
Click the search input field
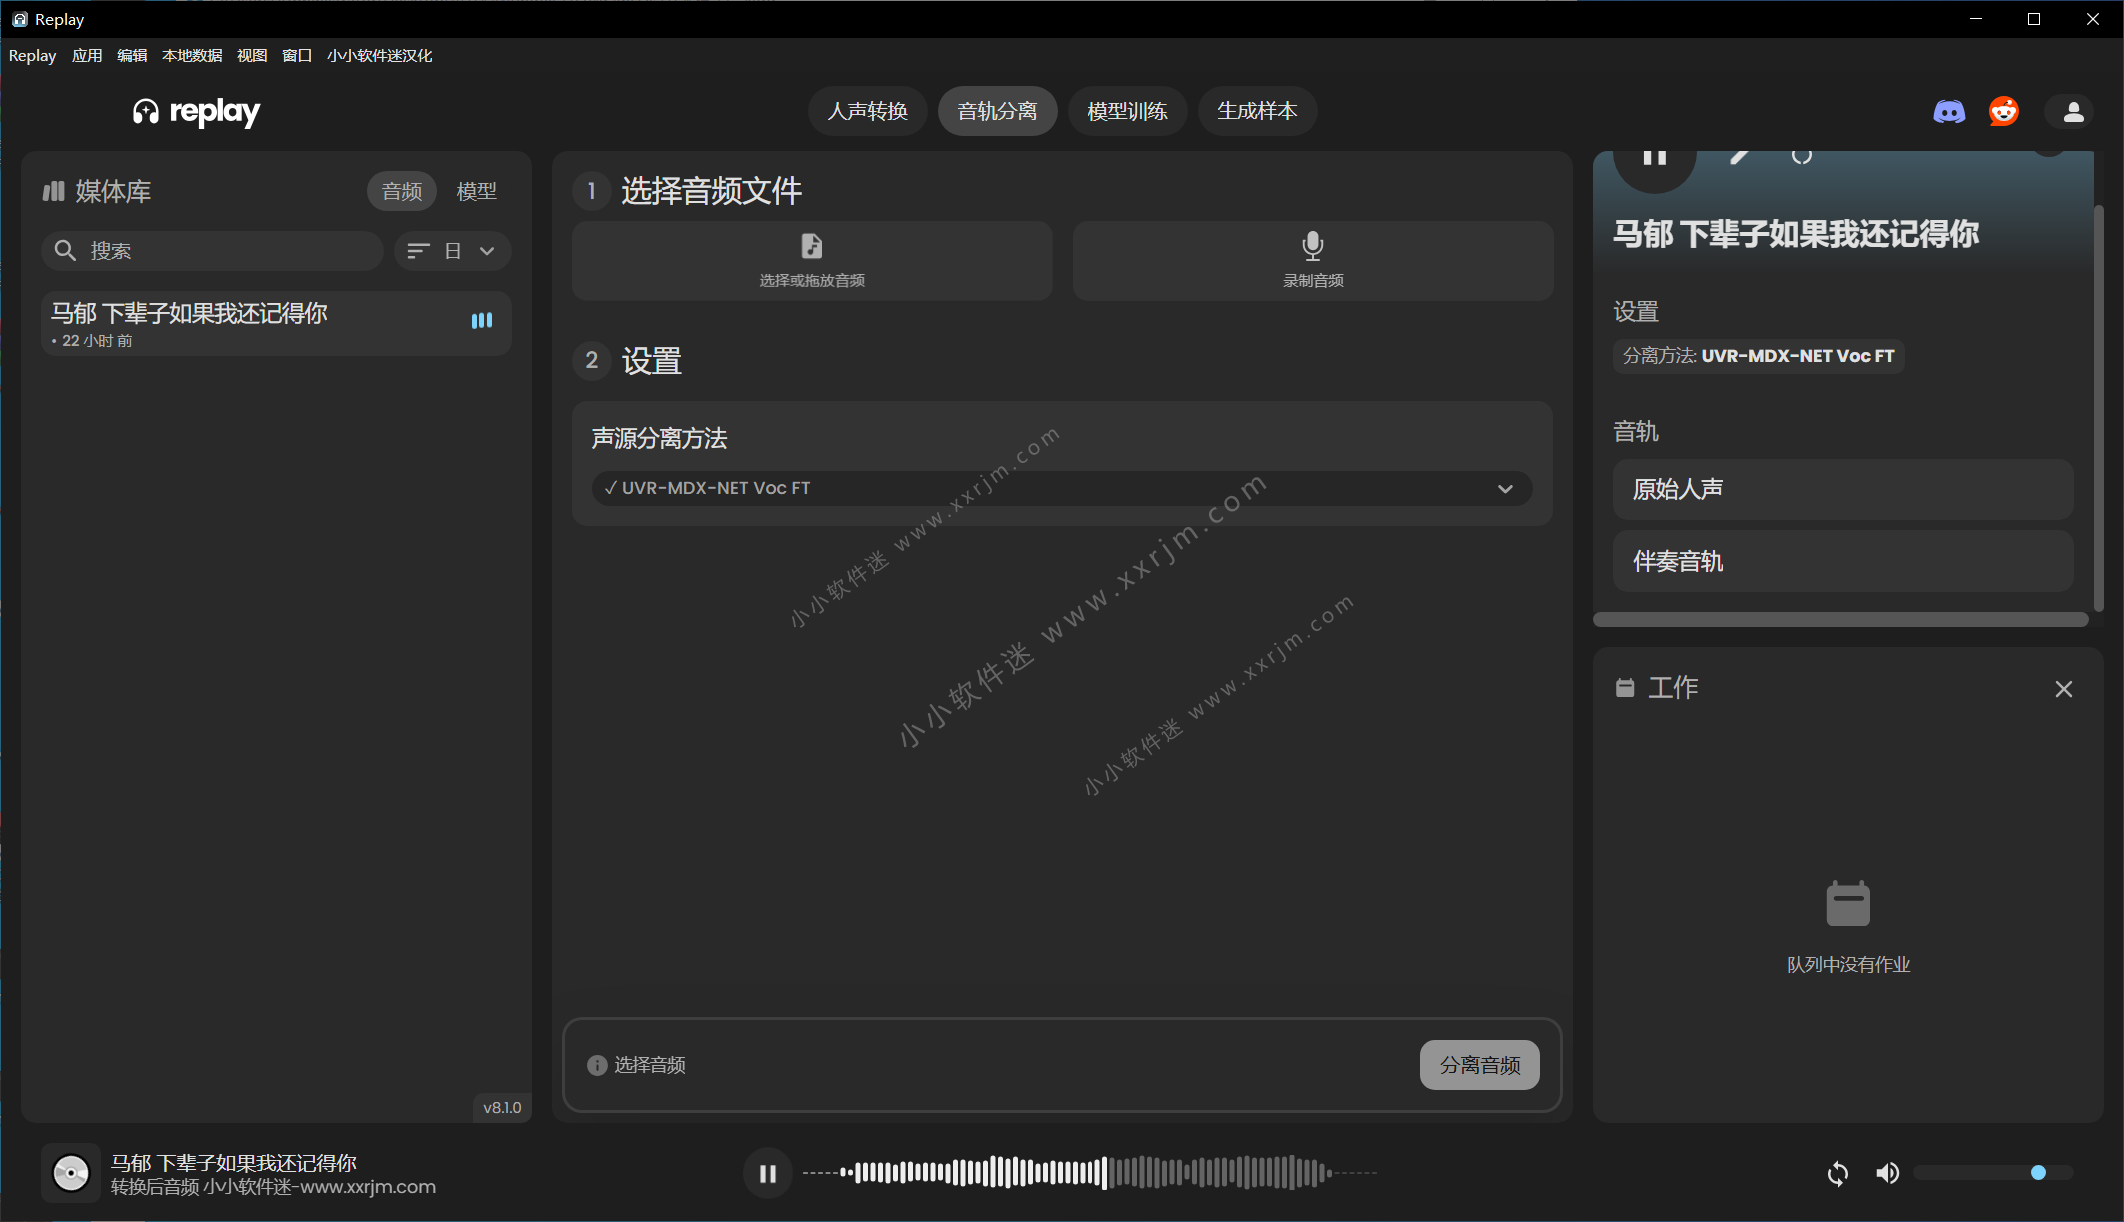(x=212, y=250)
